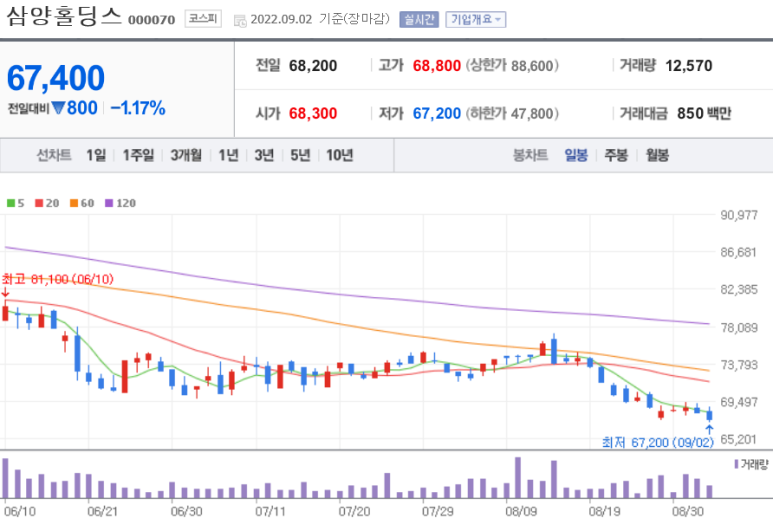Click the 상한가 88,600 text
The height and width of the screenshot is (518, 773).
[512, 66]
